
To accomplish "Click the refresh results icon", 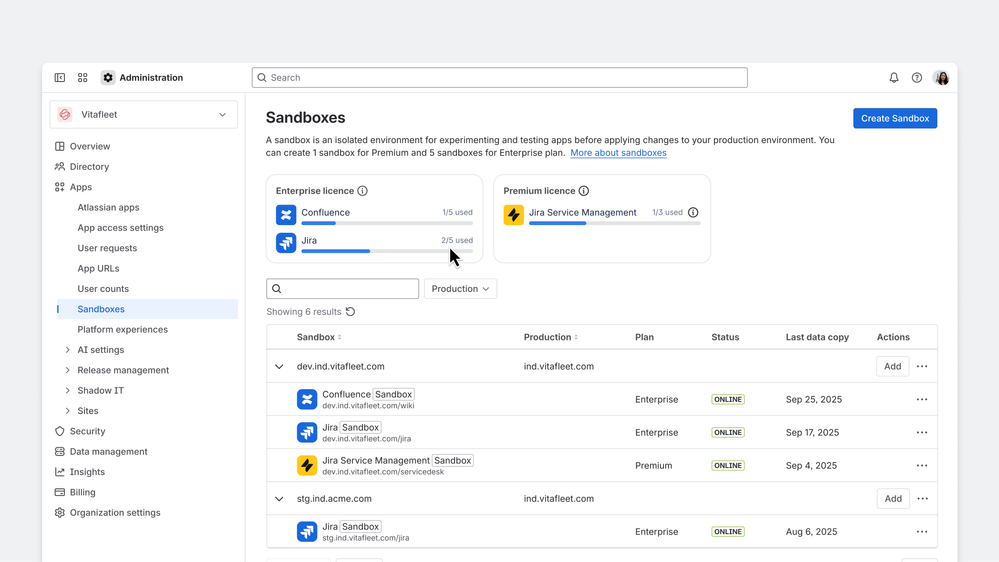I will tap(350, 312).
